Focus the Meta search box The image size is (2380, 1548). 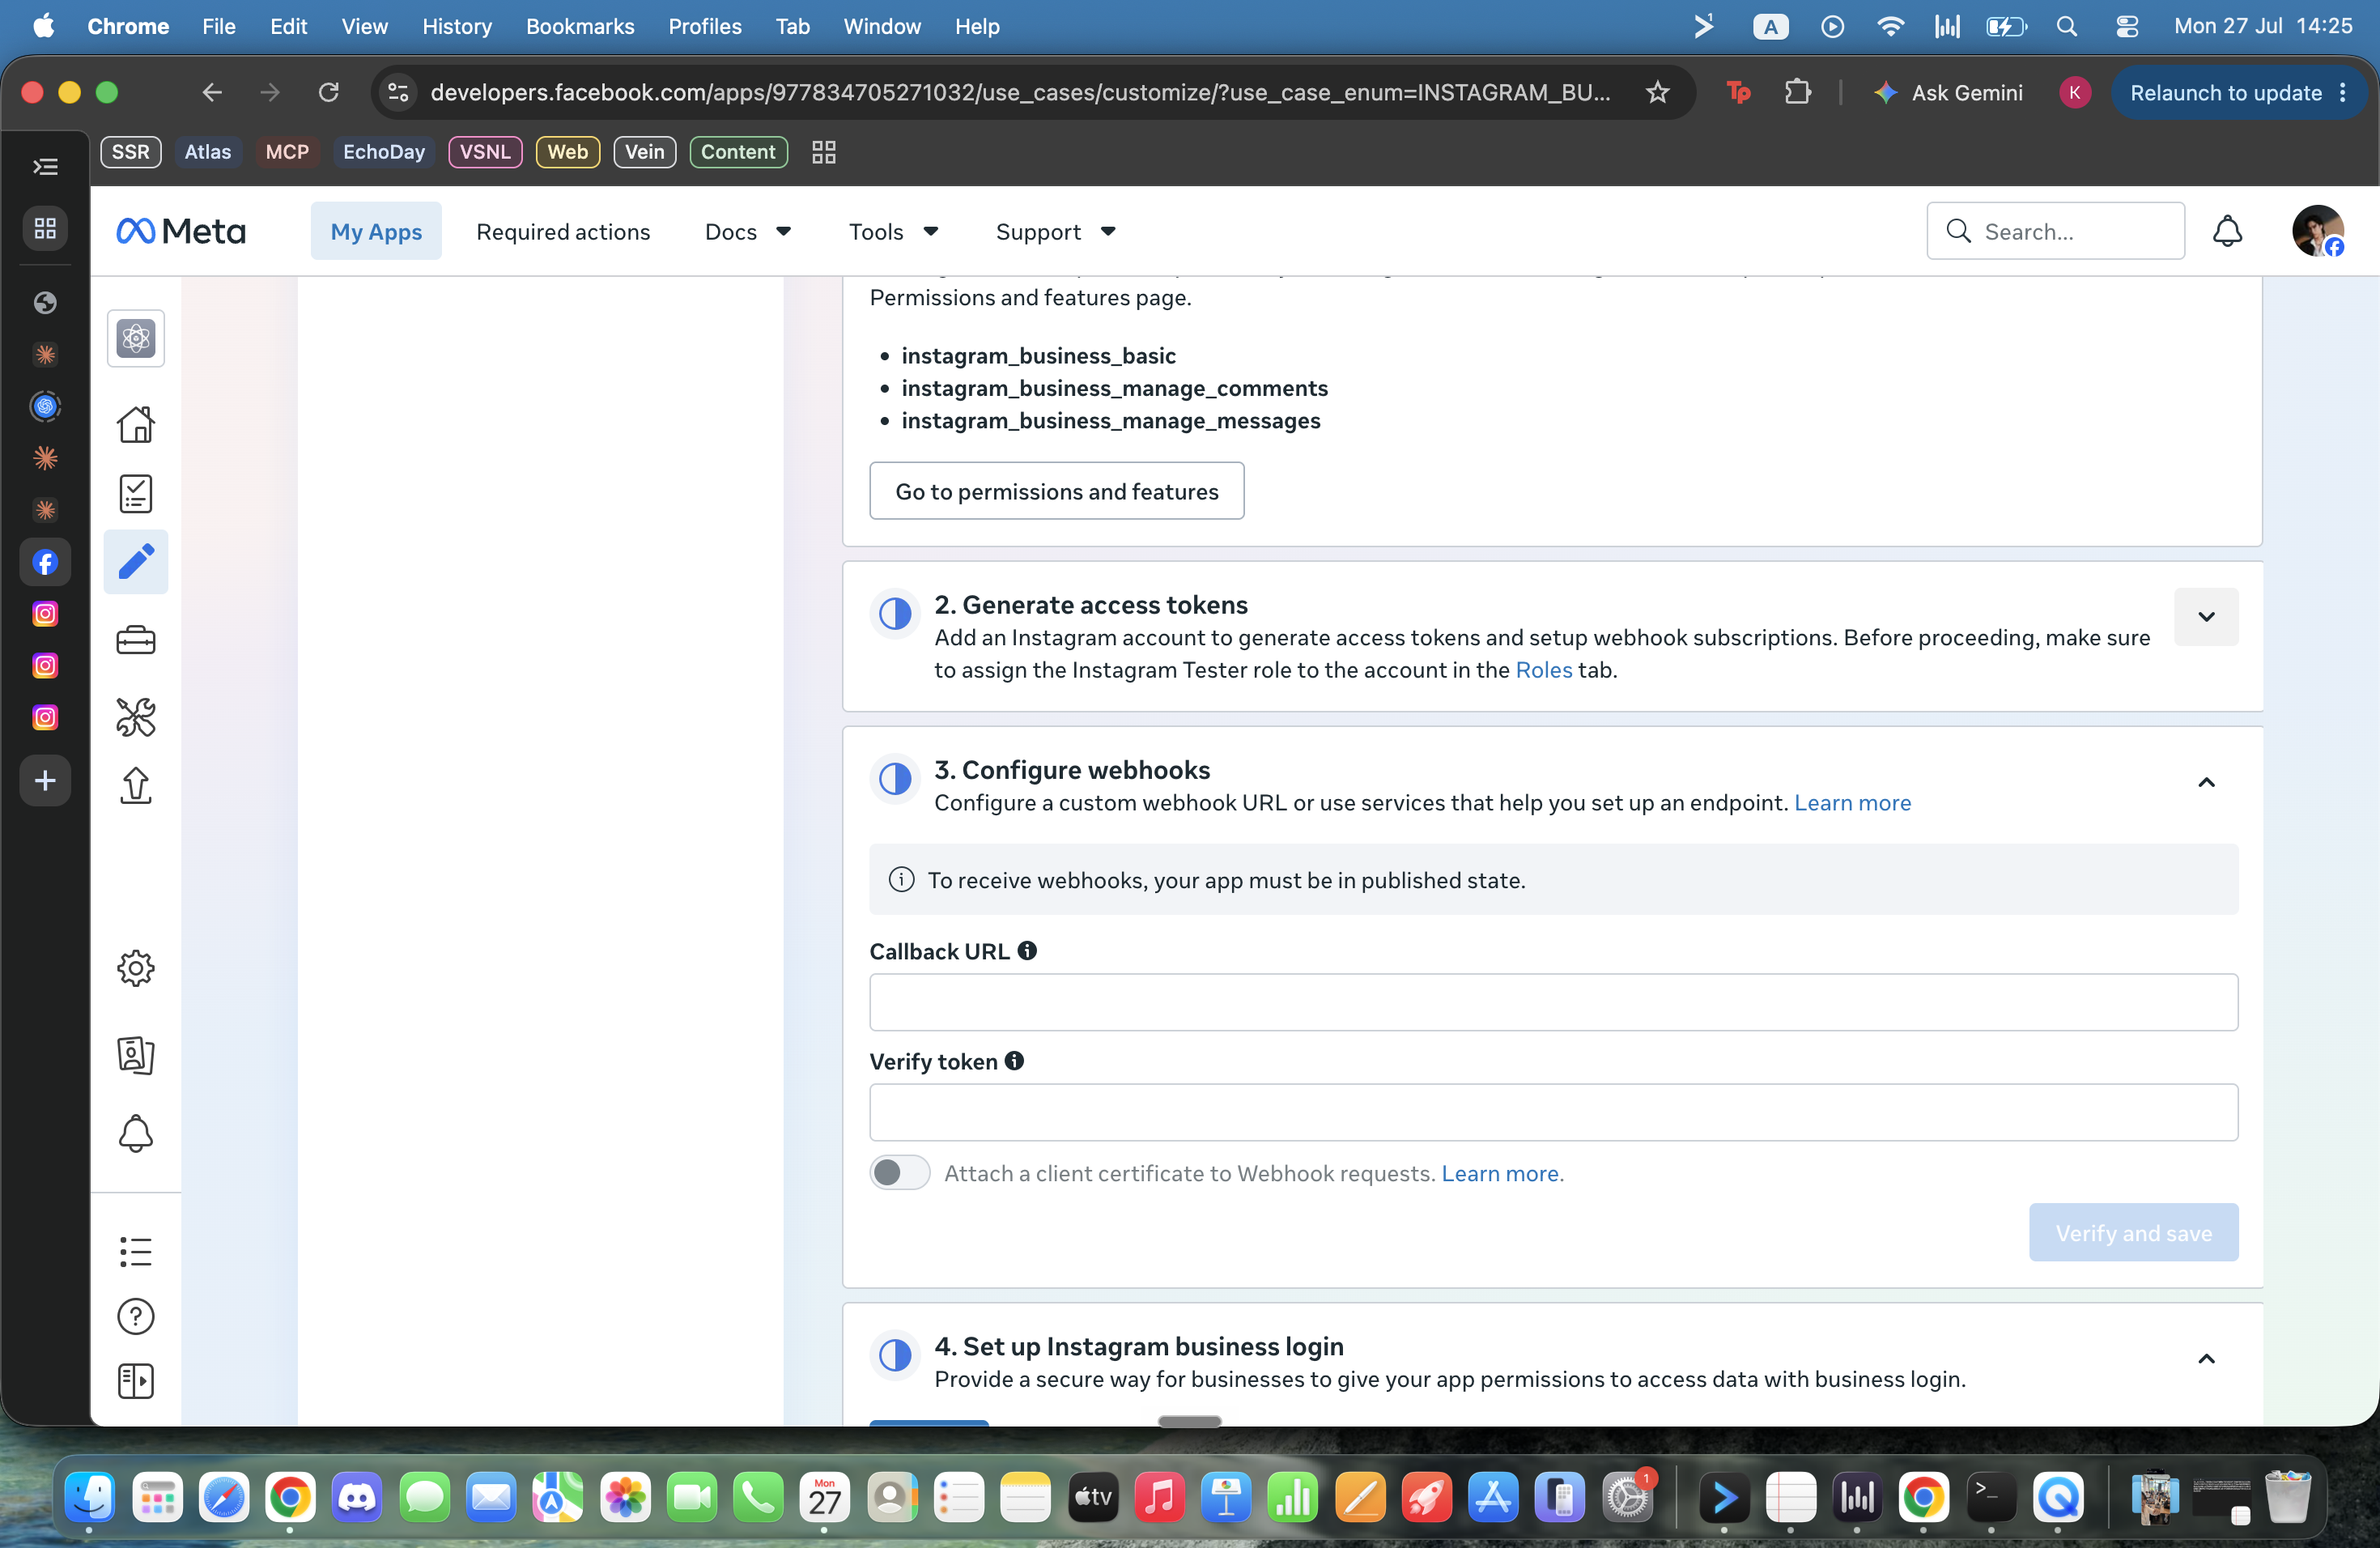click(2055, 231)
